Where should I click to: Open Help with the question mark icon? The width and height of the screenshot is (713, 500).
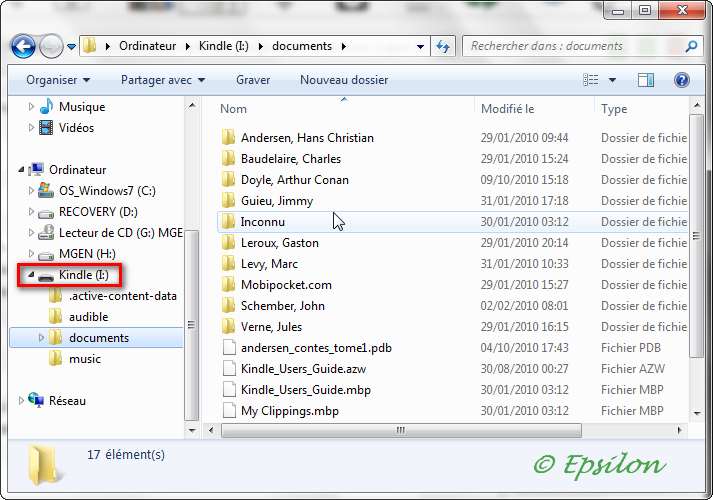point(682,80)
